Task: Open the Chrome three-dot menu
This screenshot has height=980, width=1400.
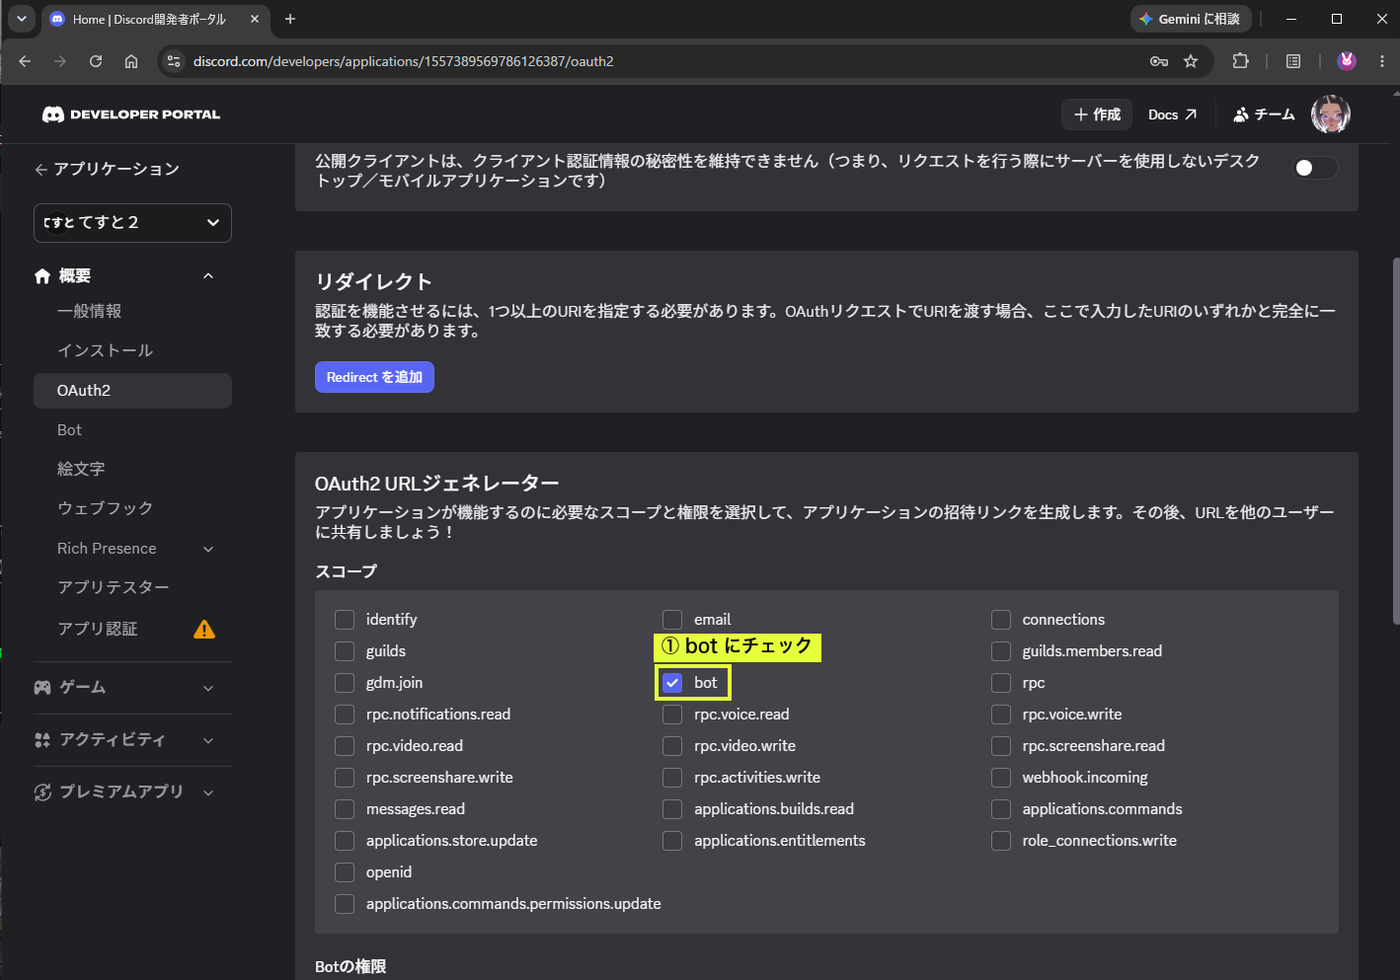Action: point(1382,61)
